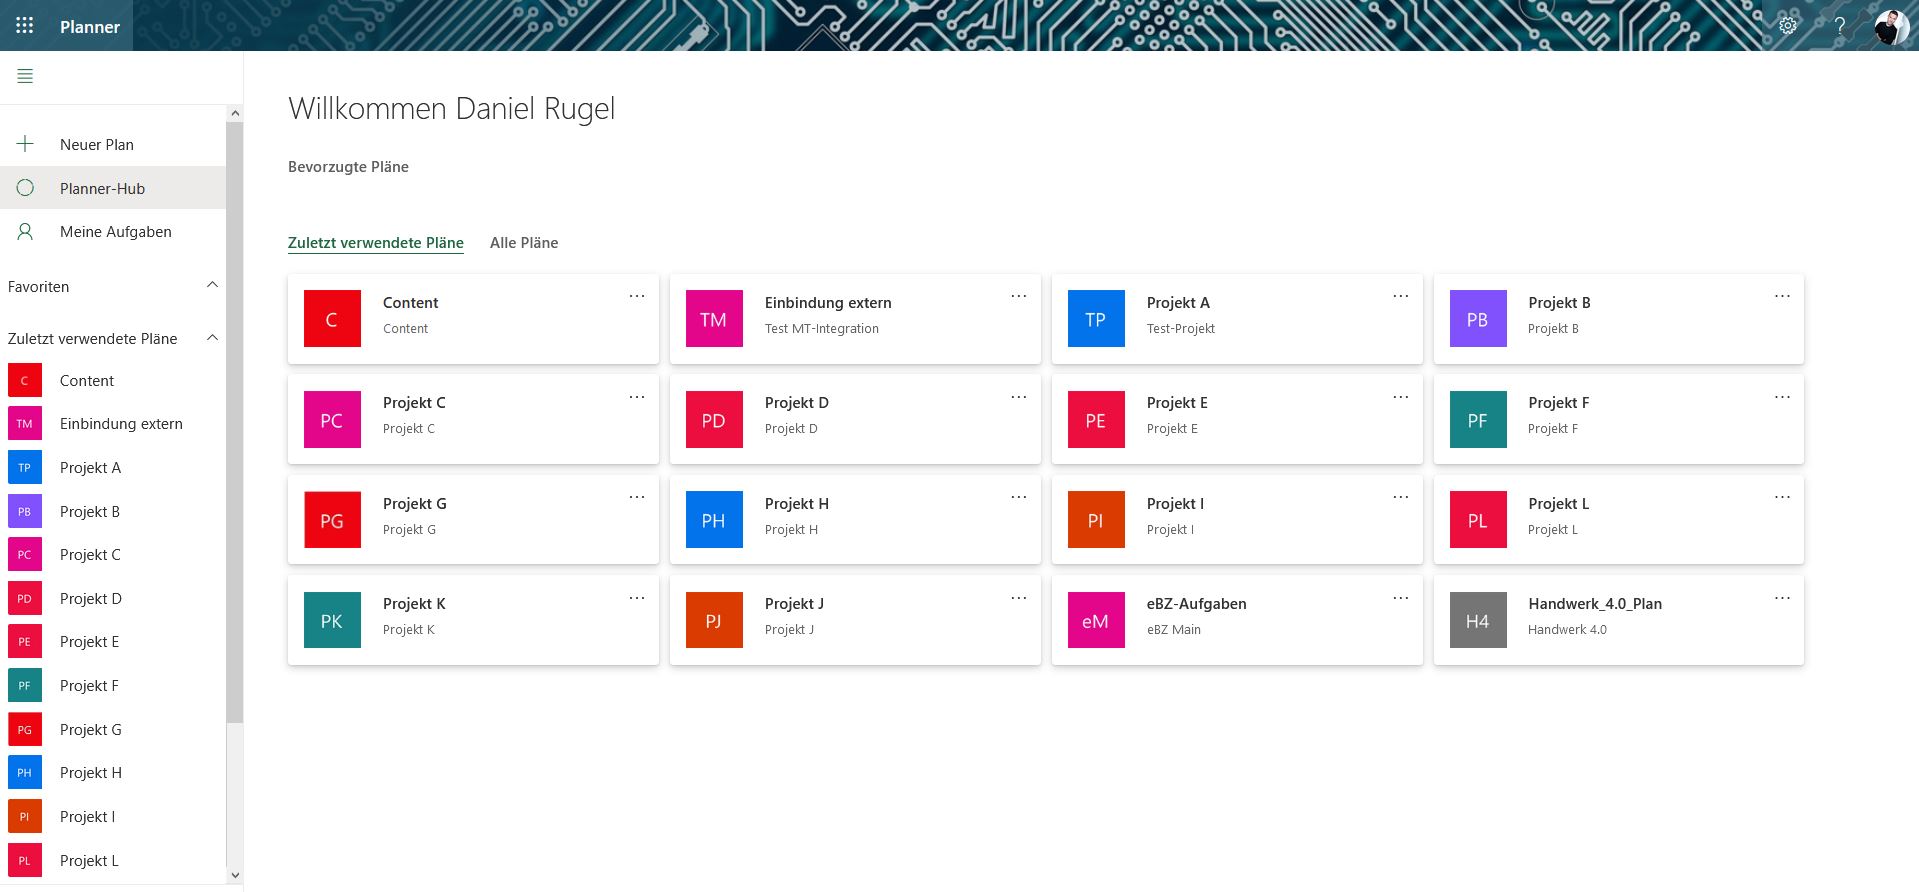1919x892 pixels.
Task: Open Projekt C title link on card
Action: click(x=414, y=402)
